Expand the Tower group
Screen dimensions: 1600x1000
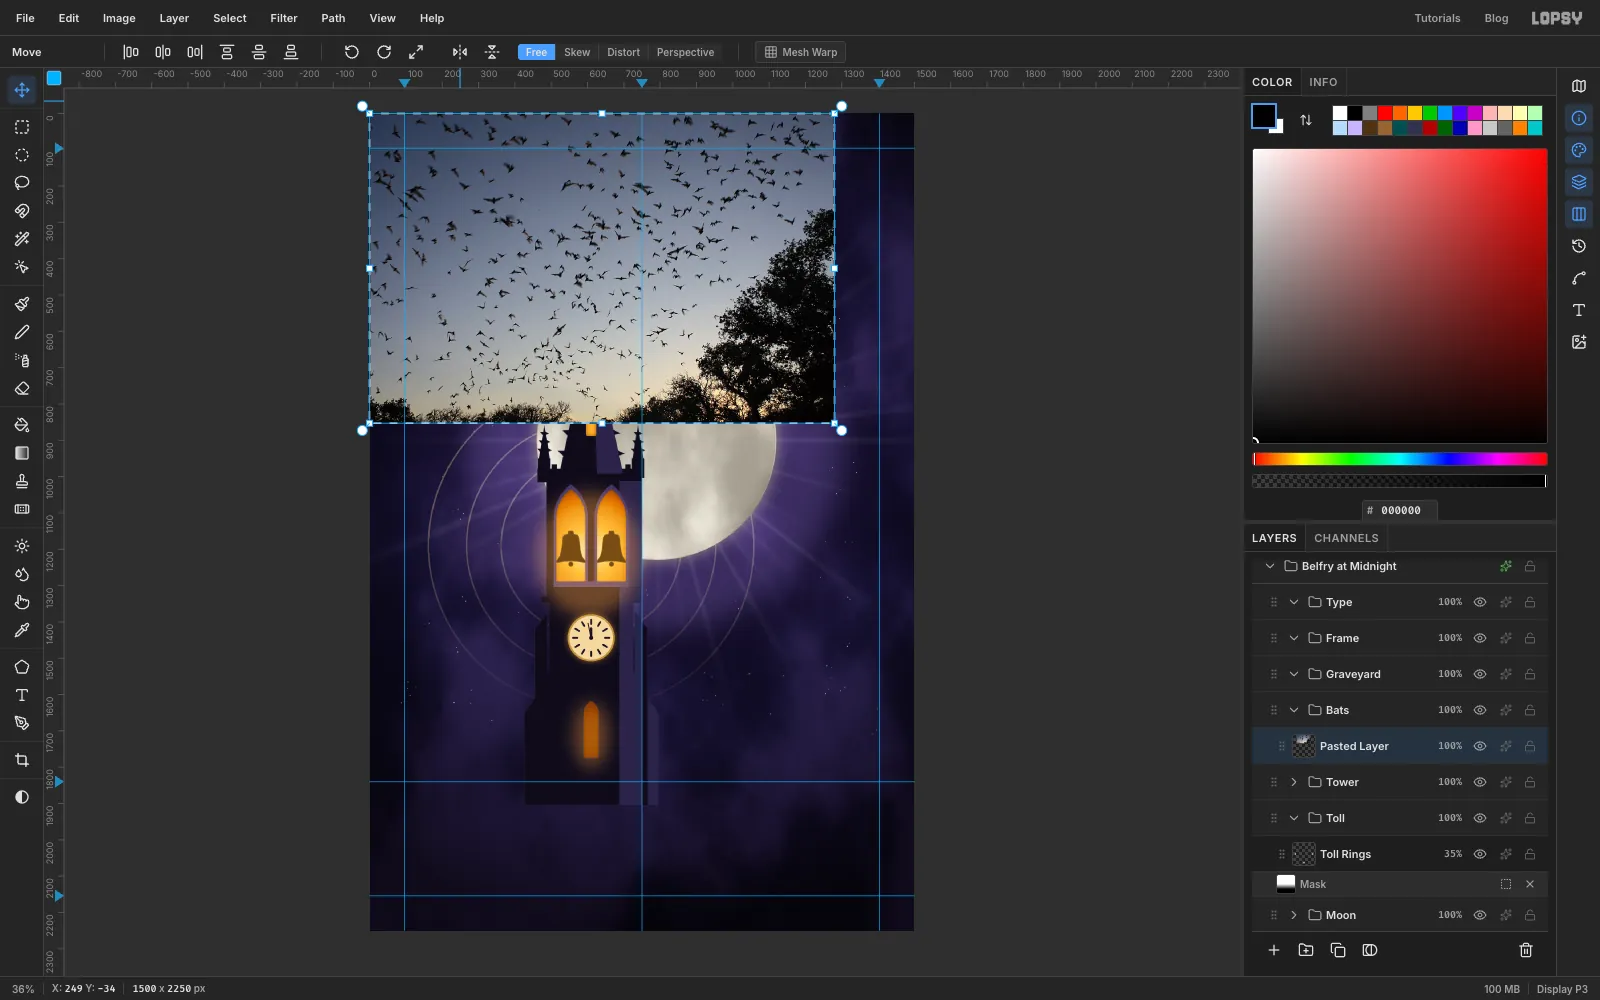(x=1294, y=782)
